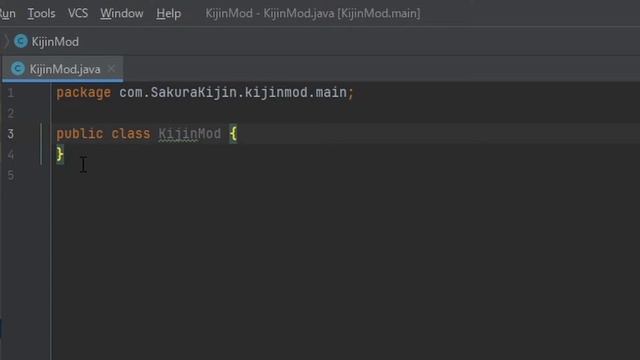This screenshot has height=360, width=640.
Task: Click the KijinMod breadcrumb class icon
Action: (21, 41)
